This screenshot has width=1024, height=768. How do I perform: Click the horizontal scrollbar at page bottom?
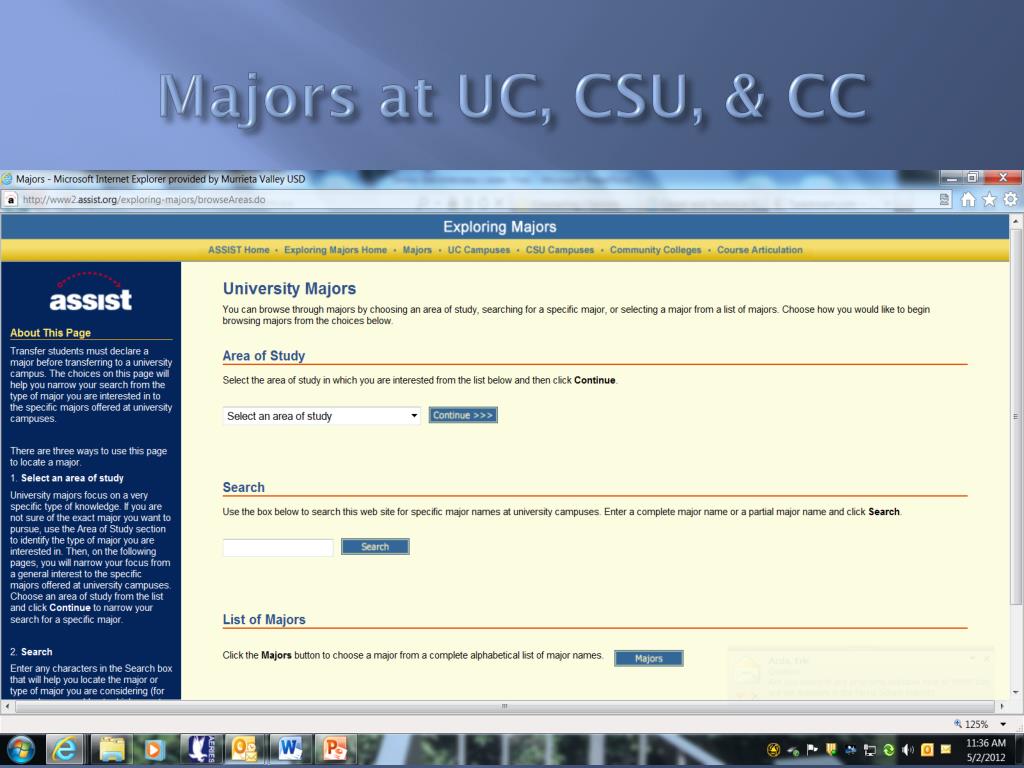pyautogui.click(x=504, y=707)
